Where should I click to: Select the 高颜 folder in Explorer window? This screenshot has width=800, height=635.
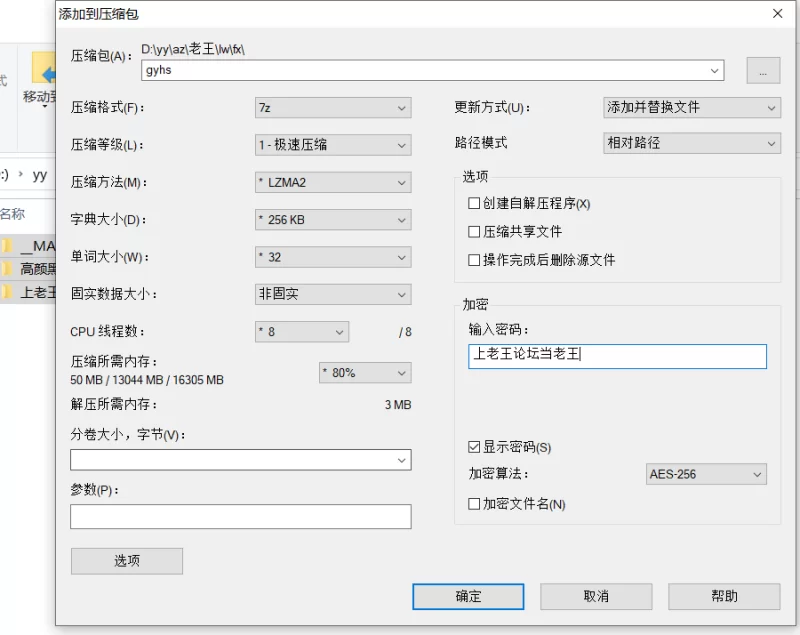point(29,269)
